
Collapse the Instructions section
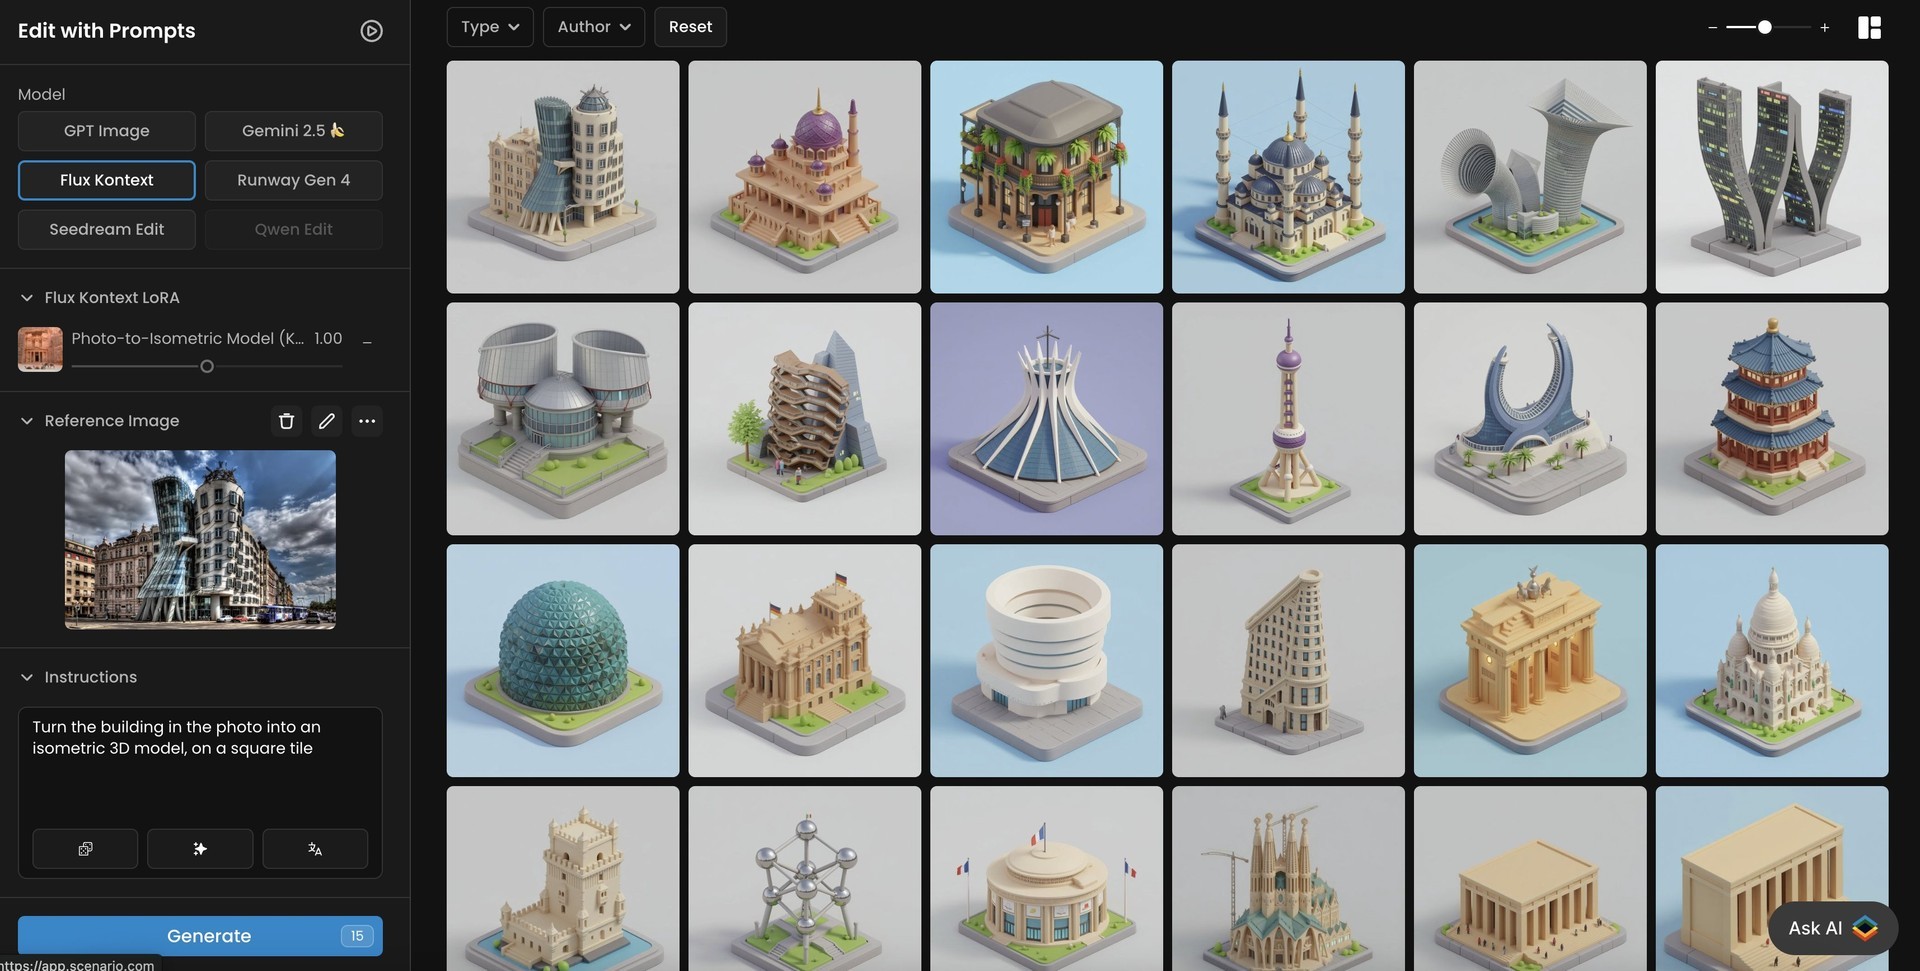click(x=25, y=677)
